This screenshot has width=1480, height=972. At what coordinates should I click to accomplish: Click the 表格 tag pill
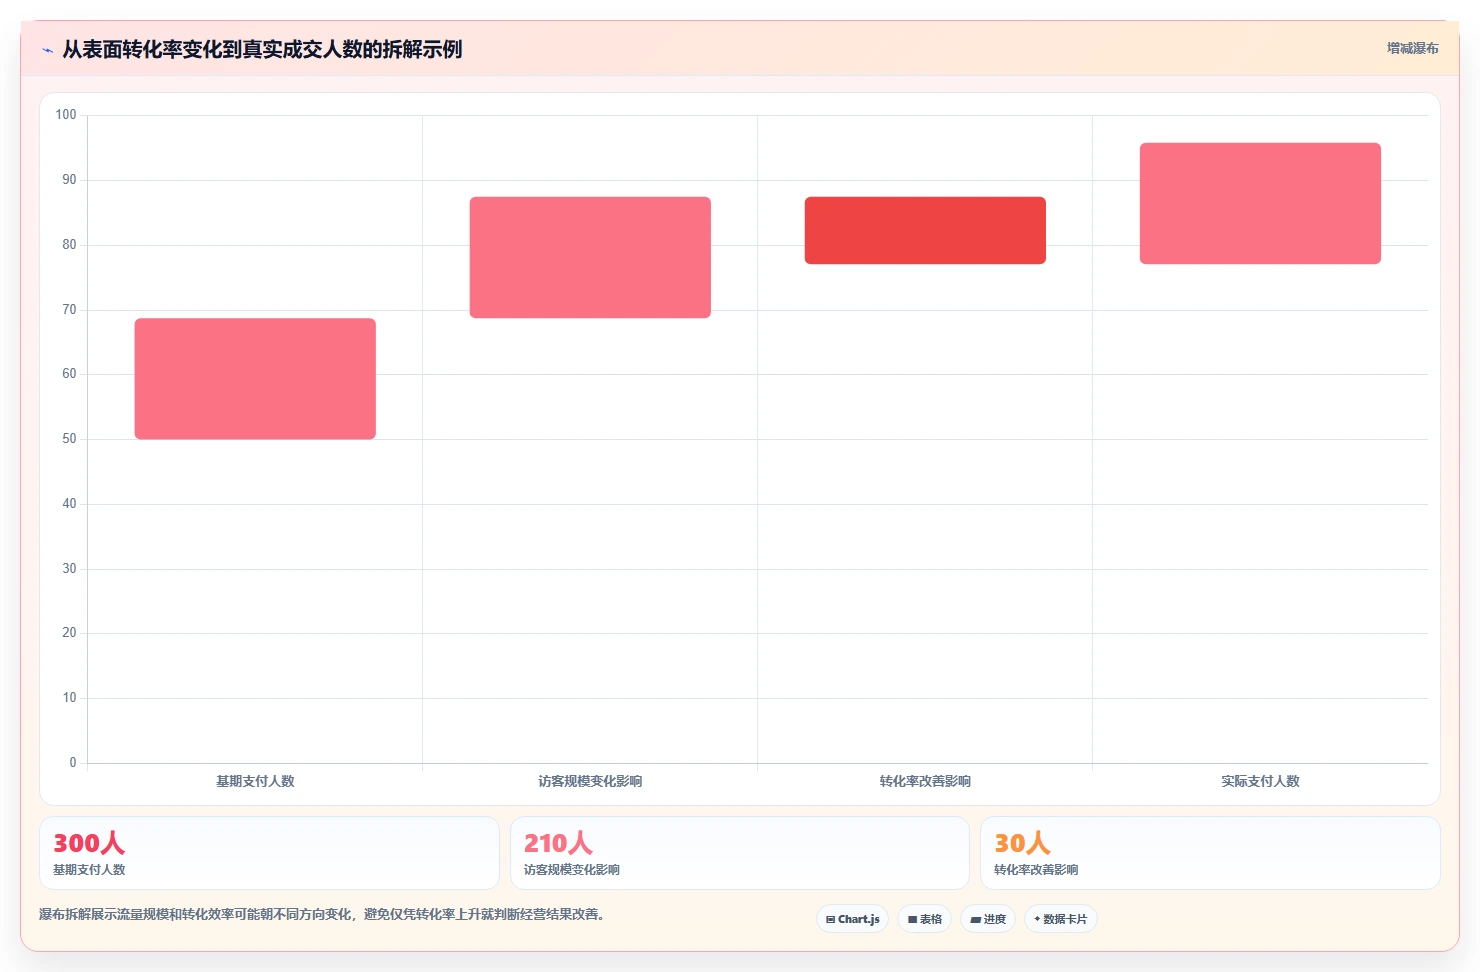pos(924,919)
